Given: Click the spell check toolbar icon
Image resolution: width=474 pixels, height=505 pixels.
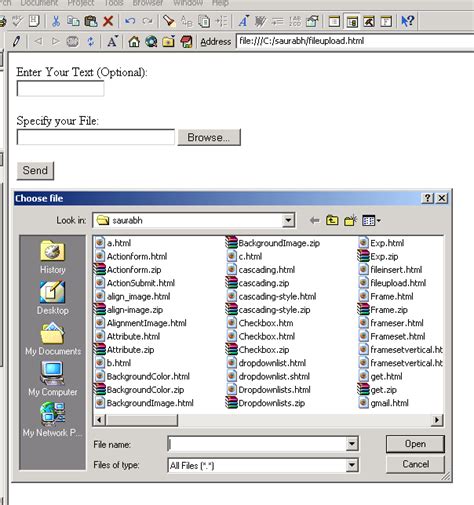Looking at the screenshot, I should point(17,21).
